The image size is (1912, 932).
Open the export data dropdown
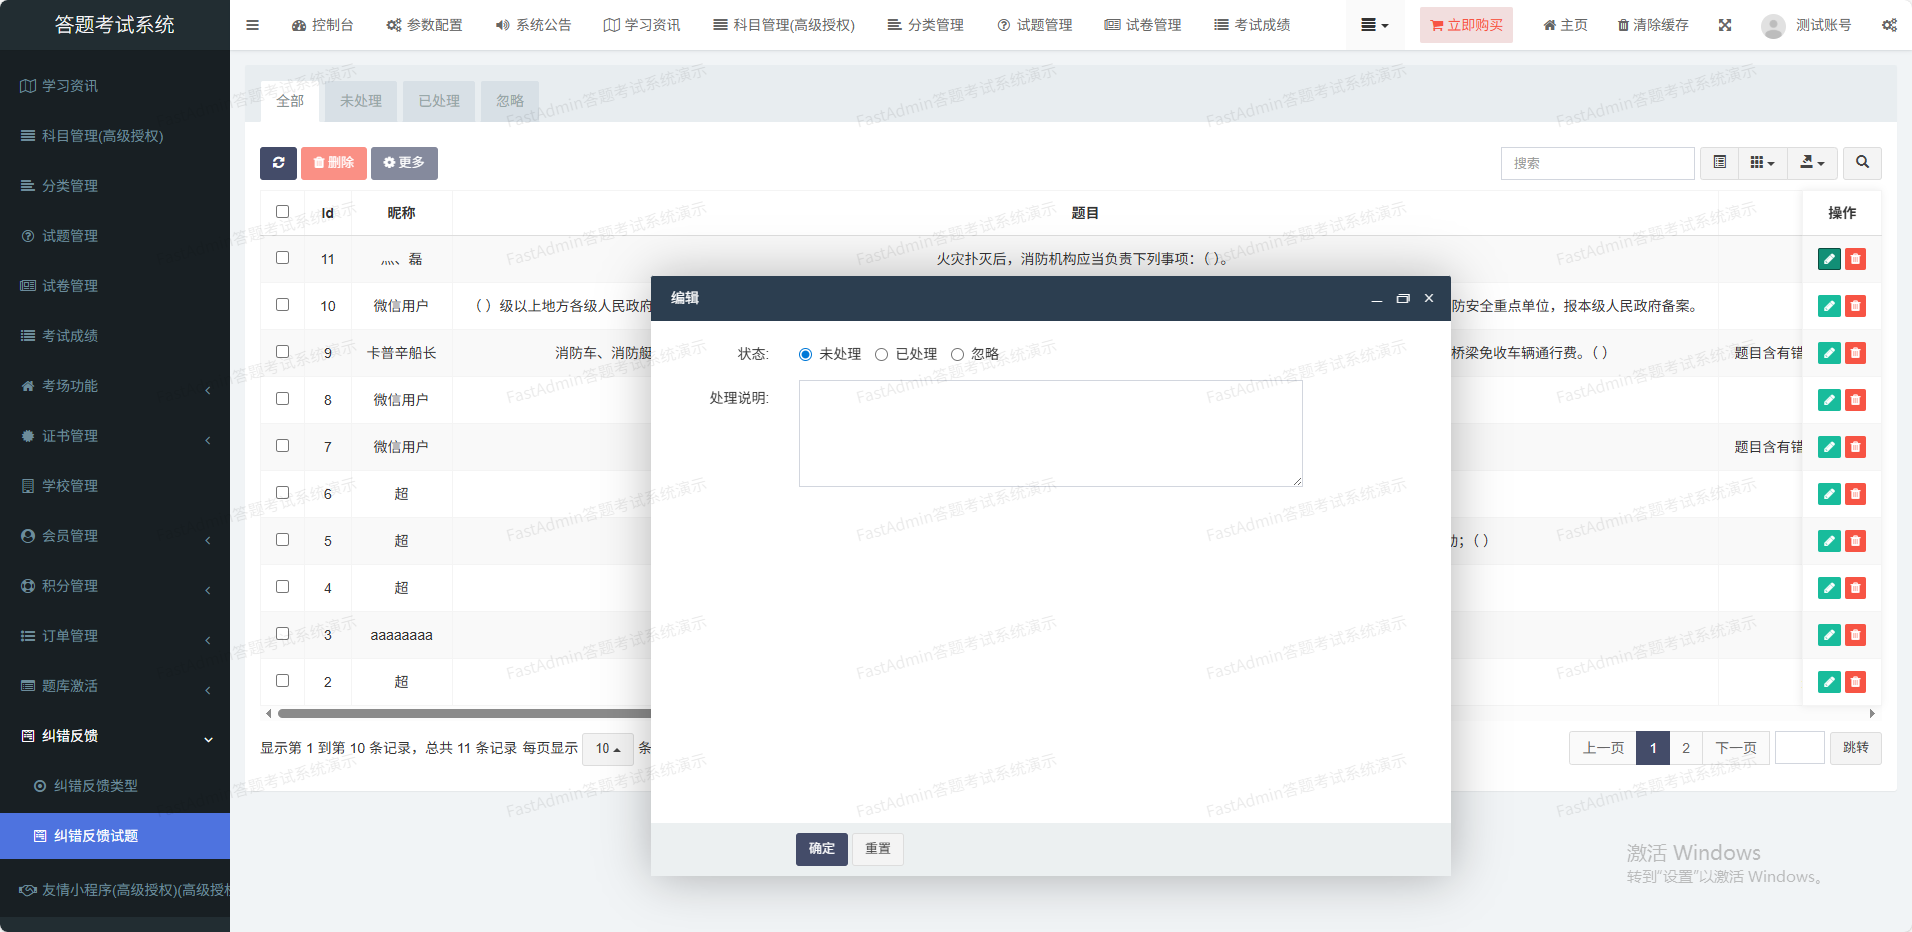pyautogui.click(x=1812, y=163)
